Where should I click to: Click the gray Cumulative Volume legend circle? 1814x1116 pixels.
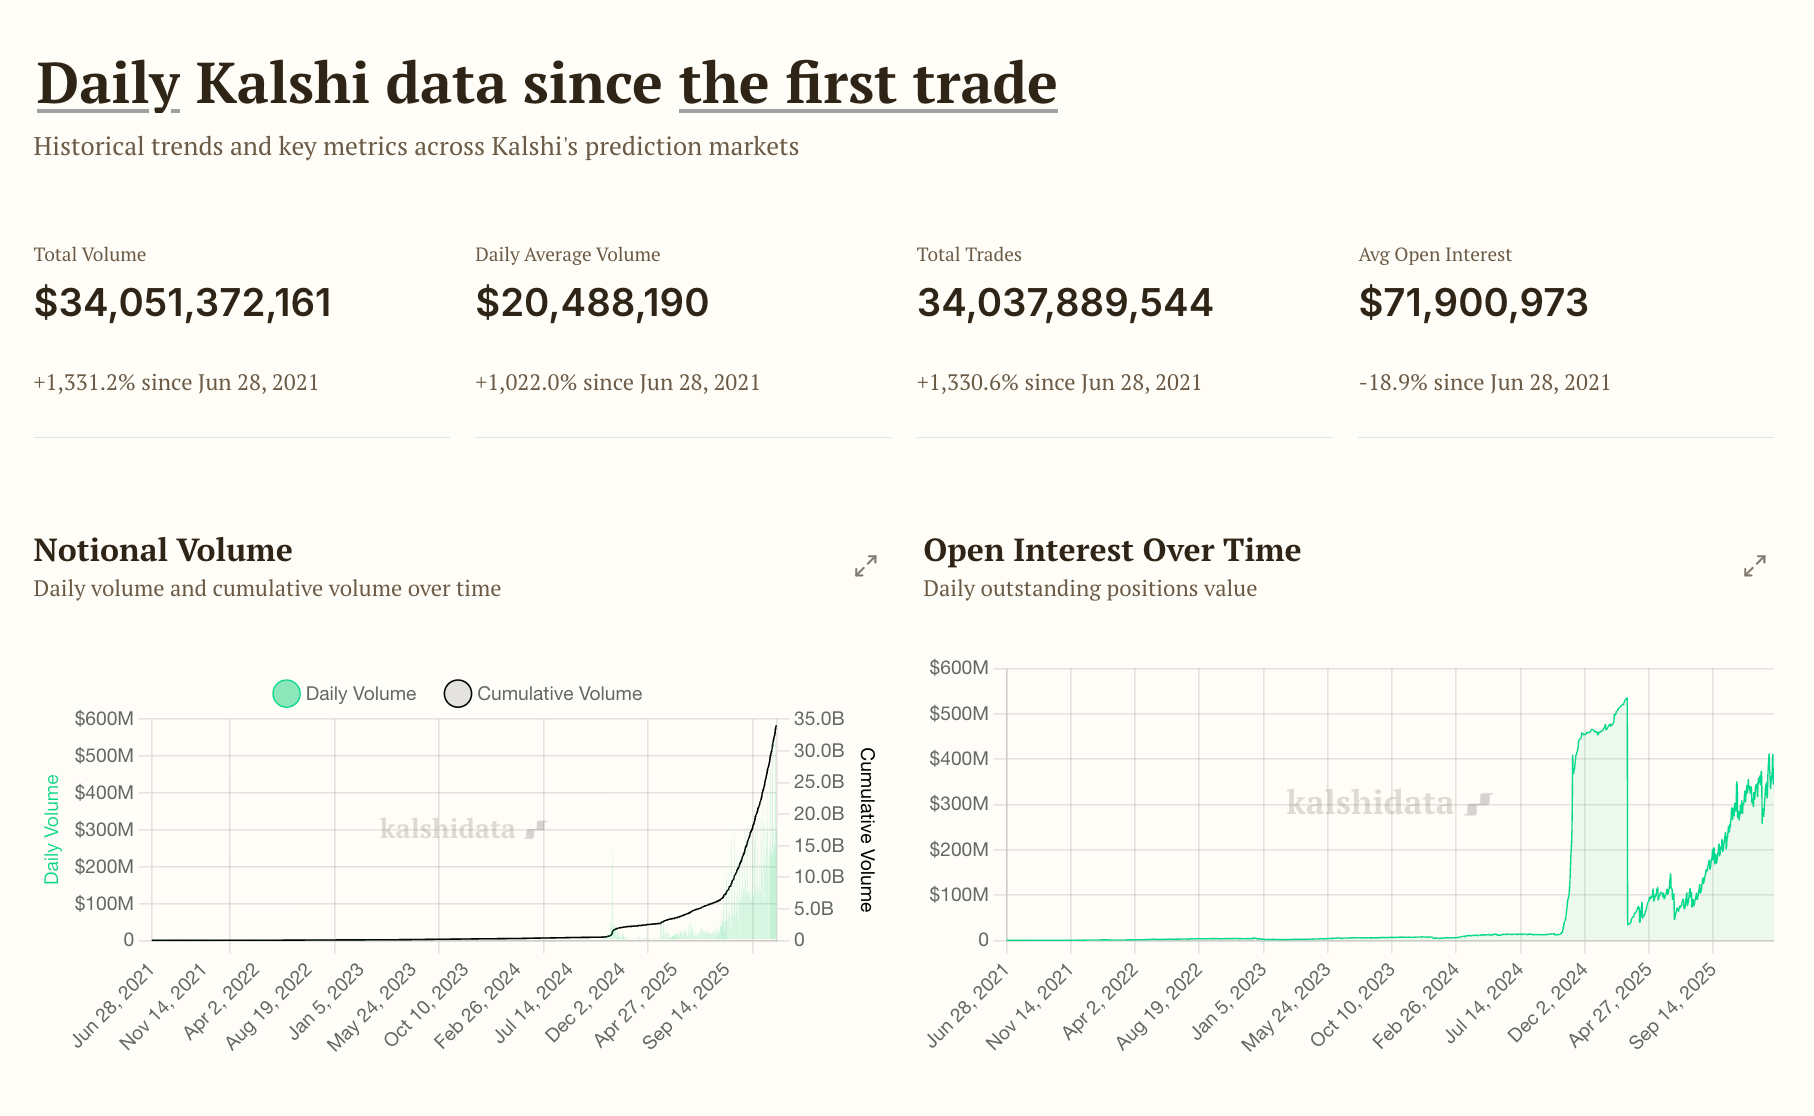click(x=457, y=694)
